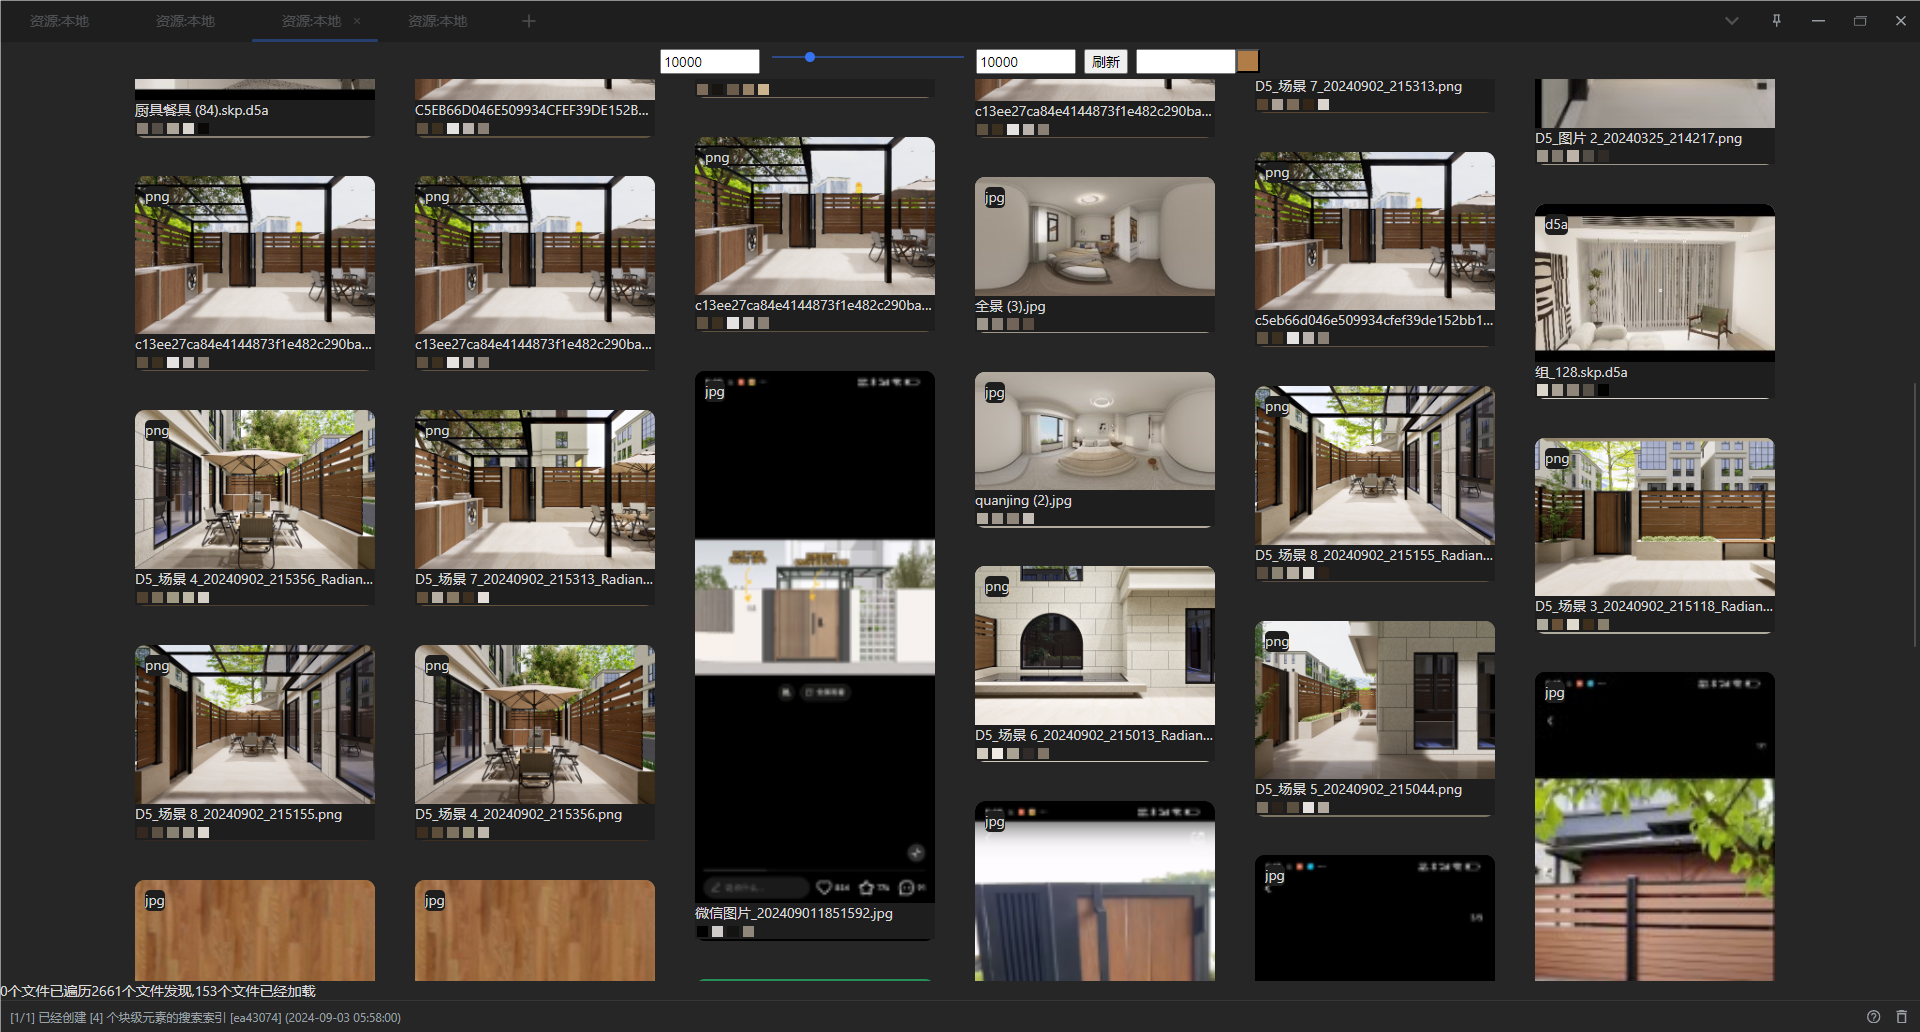Focus the 10000 field left of the slider
The width and height of the screenshot is (1920, 1032).
tap(710, 62)
